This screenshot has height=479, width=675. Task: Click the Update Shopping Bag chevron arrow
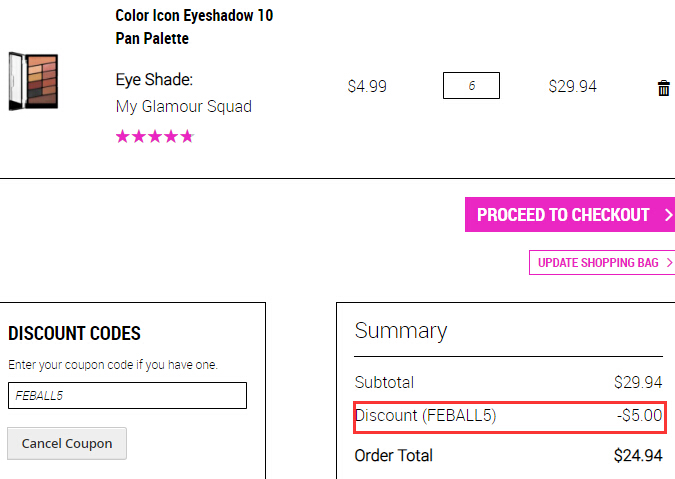[669, 262]
